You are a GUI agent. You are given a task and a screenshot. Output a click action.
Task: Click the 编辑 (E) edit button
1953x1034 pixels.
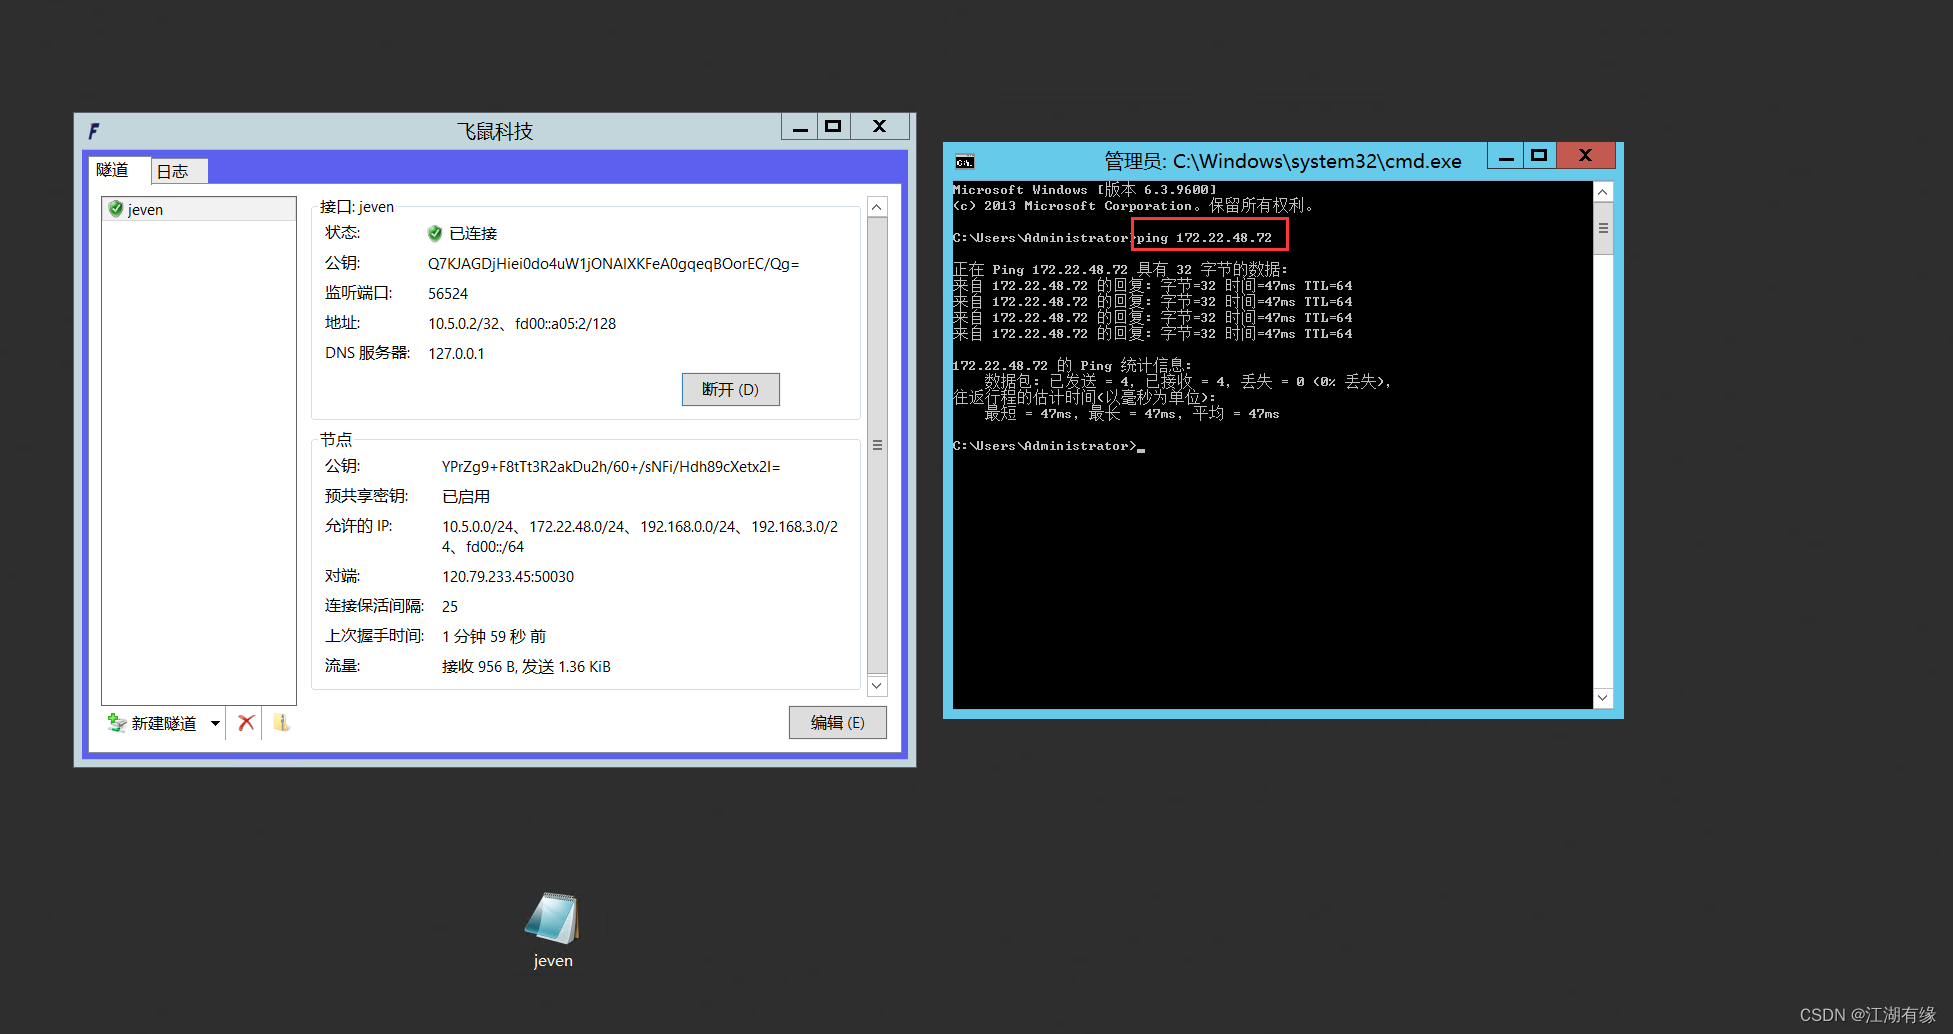tap(837, 722)
